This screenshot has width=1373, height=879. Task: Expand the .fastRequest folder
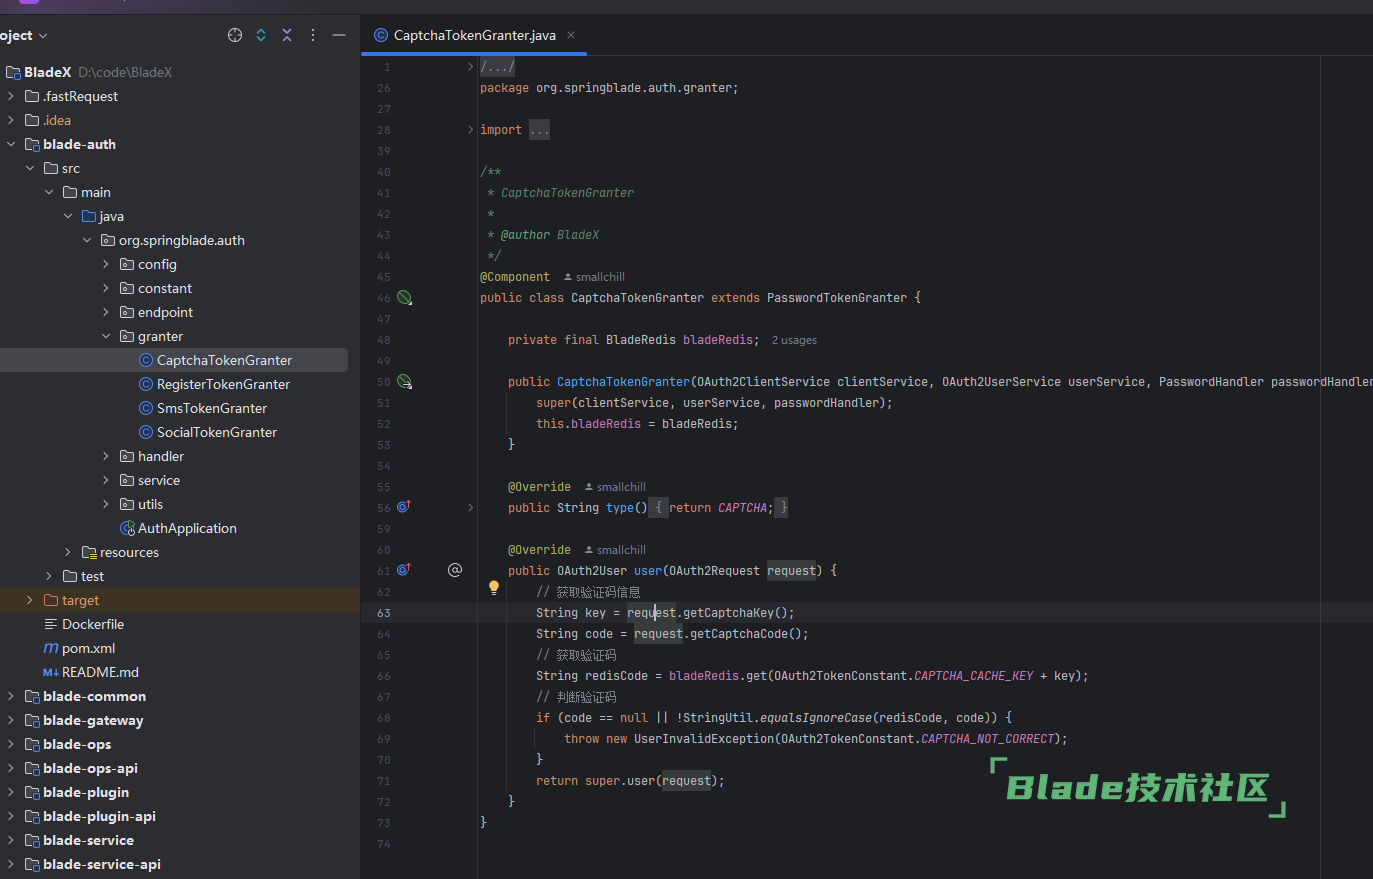coord(11,96)
